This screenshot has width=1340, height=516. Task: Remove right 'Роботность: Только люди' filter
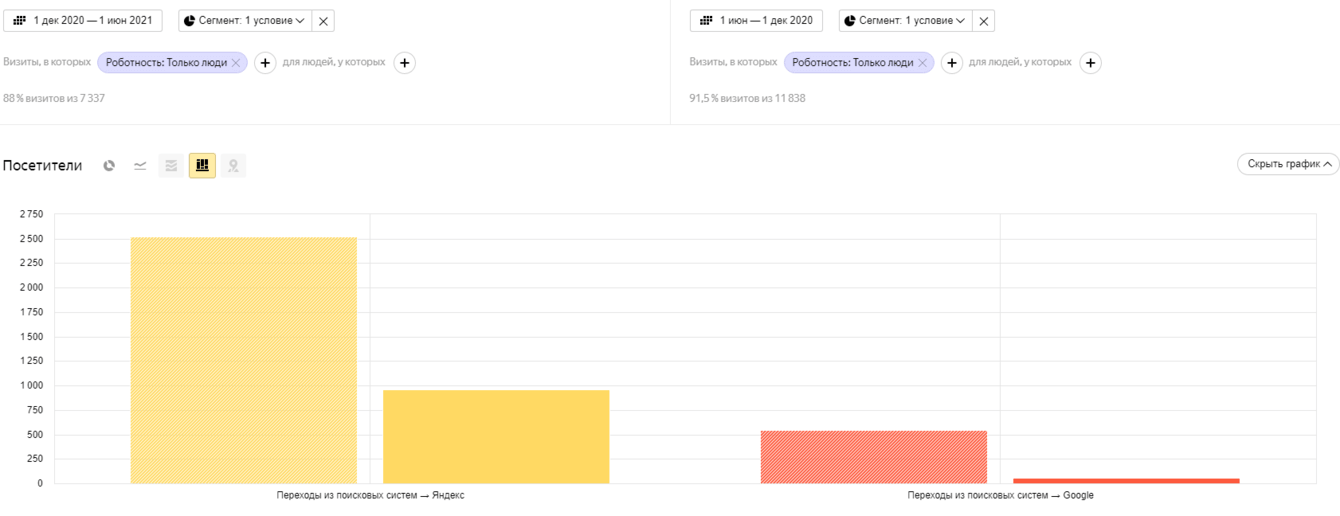point(922,63)
